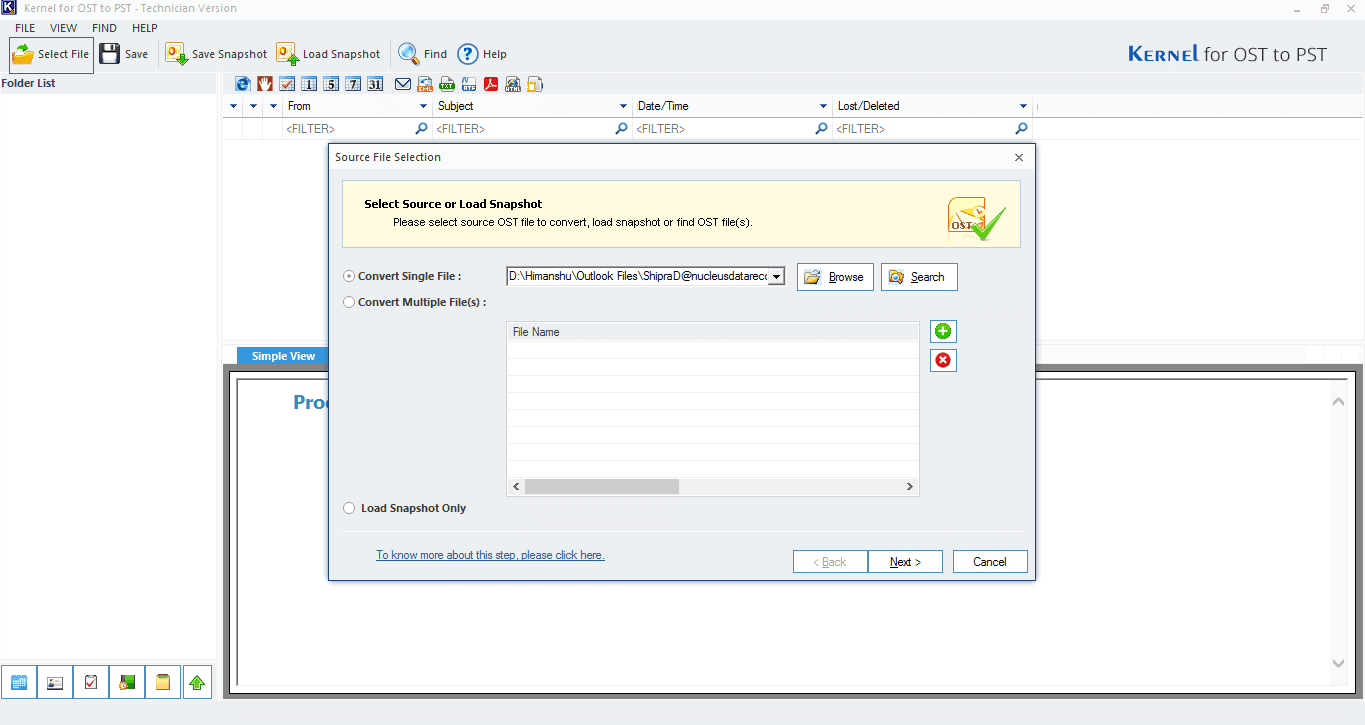Viewport: 1365px width, 725px height.
Task: Click the Next button
Action: pos(905,562)
